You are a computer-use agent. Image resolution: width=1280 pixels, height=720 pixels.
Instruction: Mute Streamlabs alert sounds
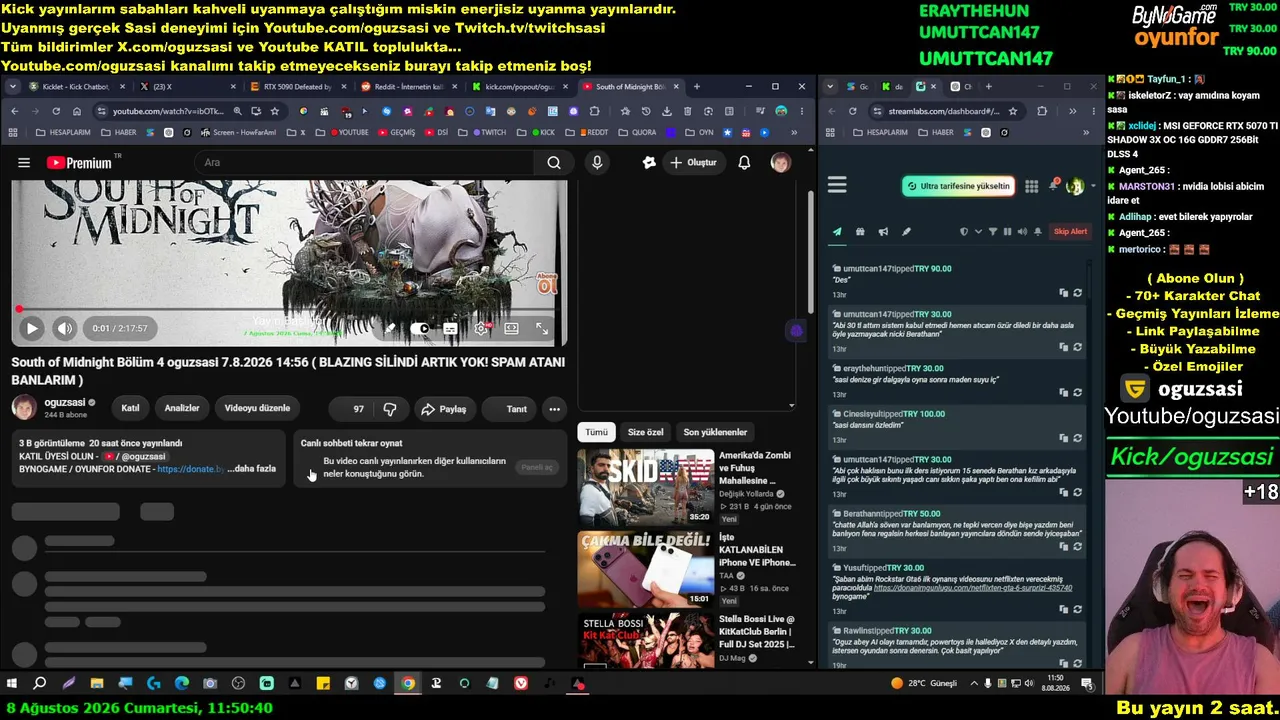tap(1022, 232)
